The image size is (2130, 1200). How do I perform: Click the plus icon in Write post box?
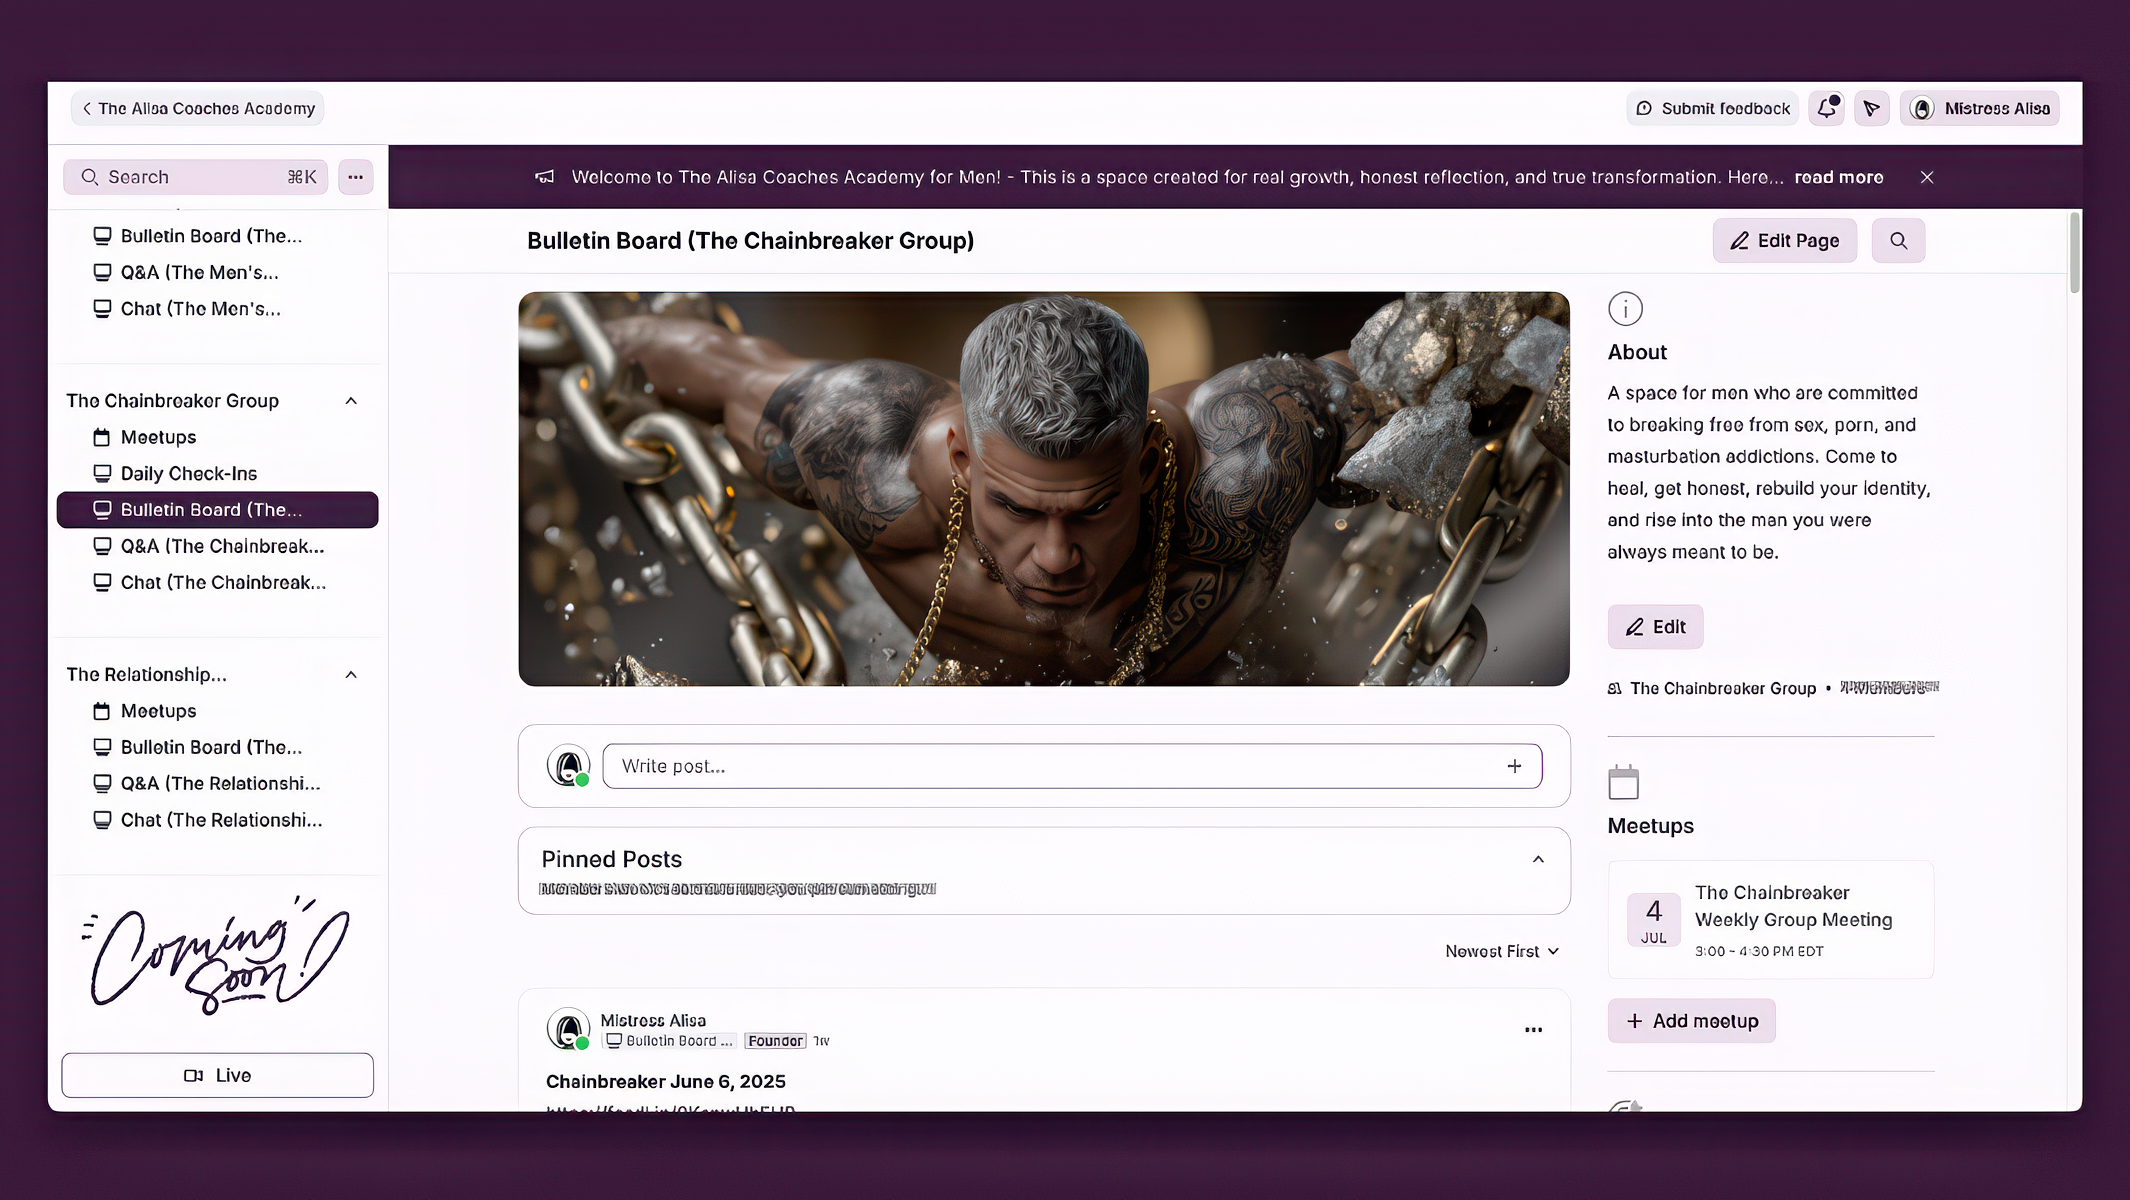tap(1514, 766)
